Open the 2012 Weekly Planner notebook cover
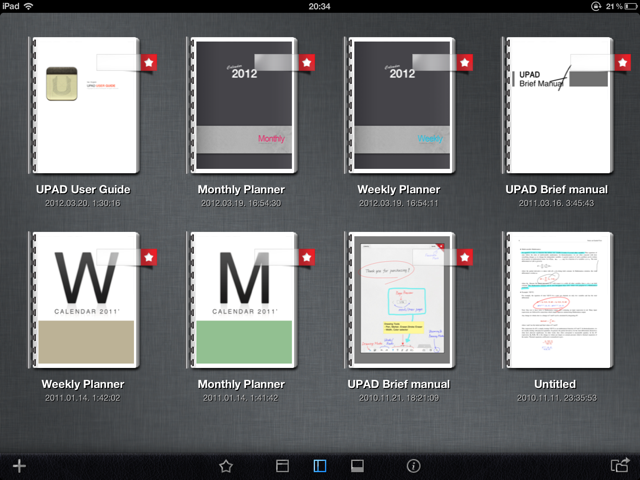 pyautogui.click(x=400, y=105)
